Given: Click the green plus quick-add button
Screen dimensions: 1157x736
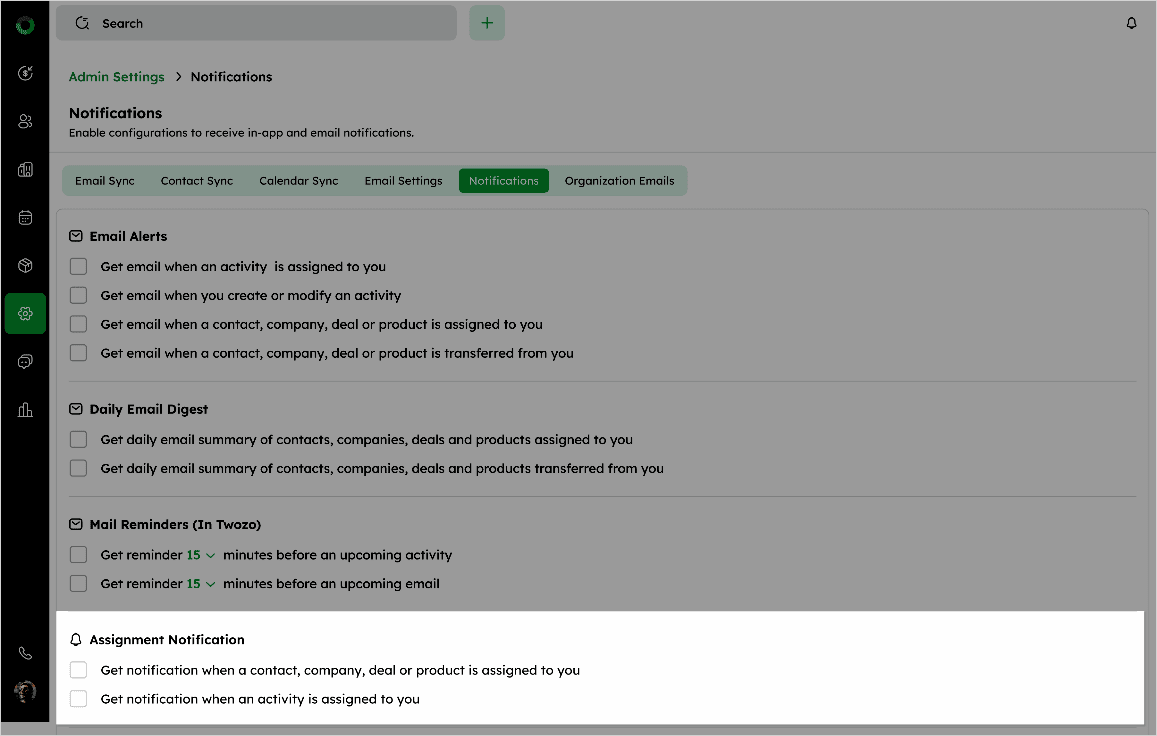Looking at the screenshot, I should 487,23.
